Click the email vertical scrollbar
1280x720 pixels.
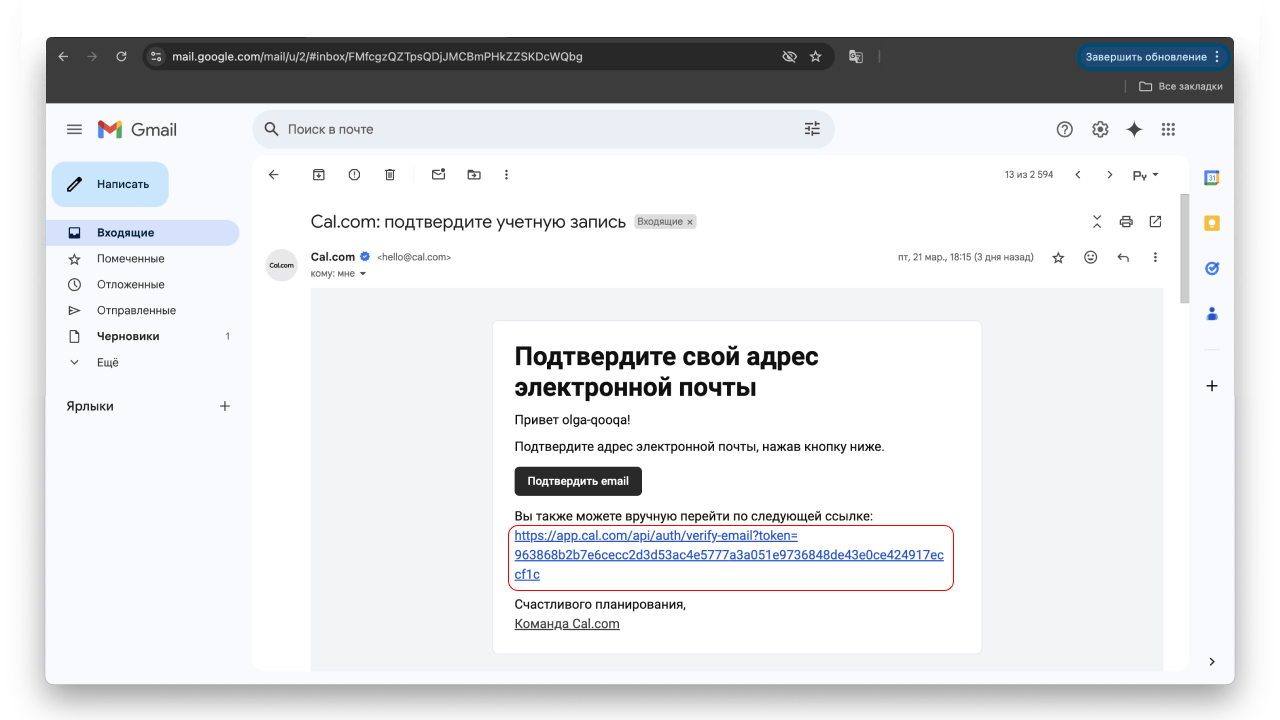point(1185,248)
